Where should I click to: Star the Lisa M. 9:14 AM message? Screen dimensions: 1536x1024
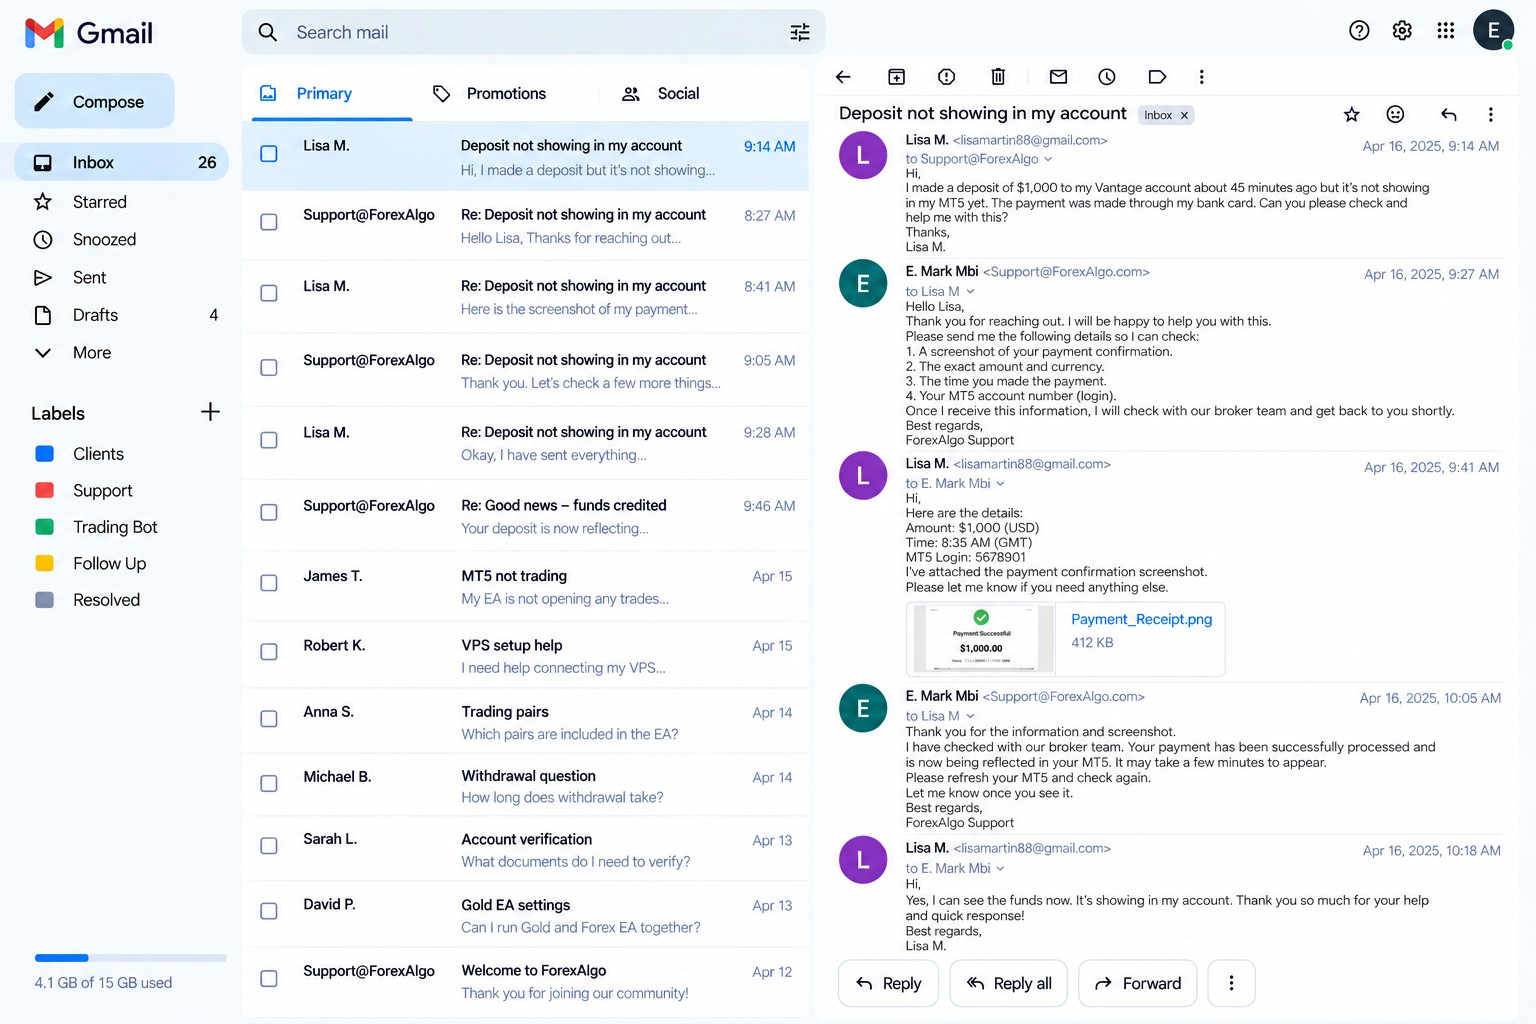tap(1351, 115)
